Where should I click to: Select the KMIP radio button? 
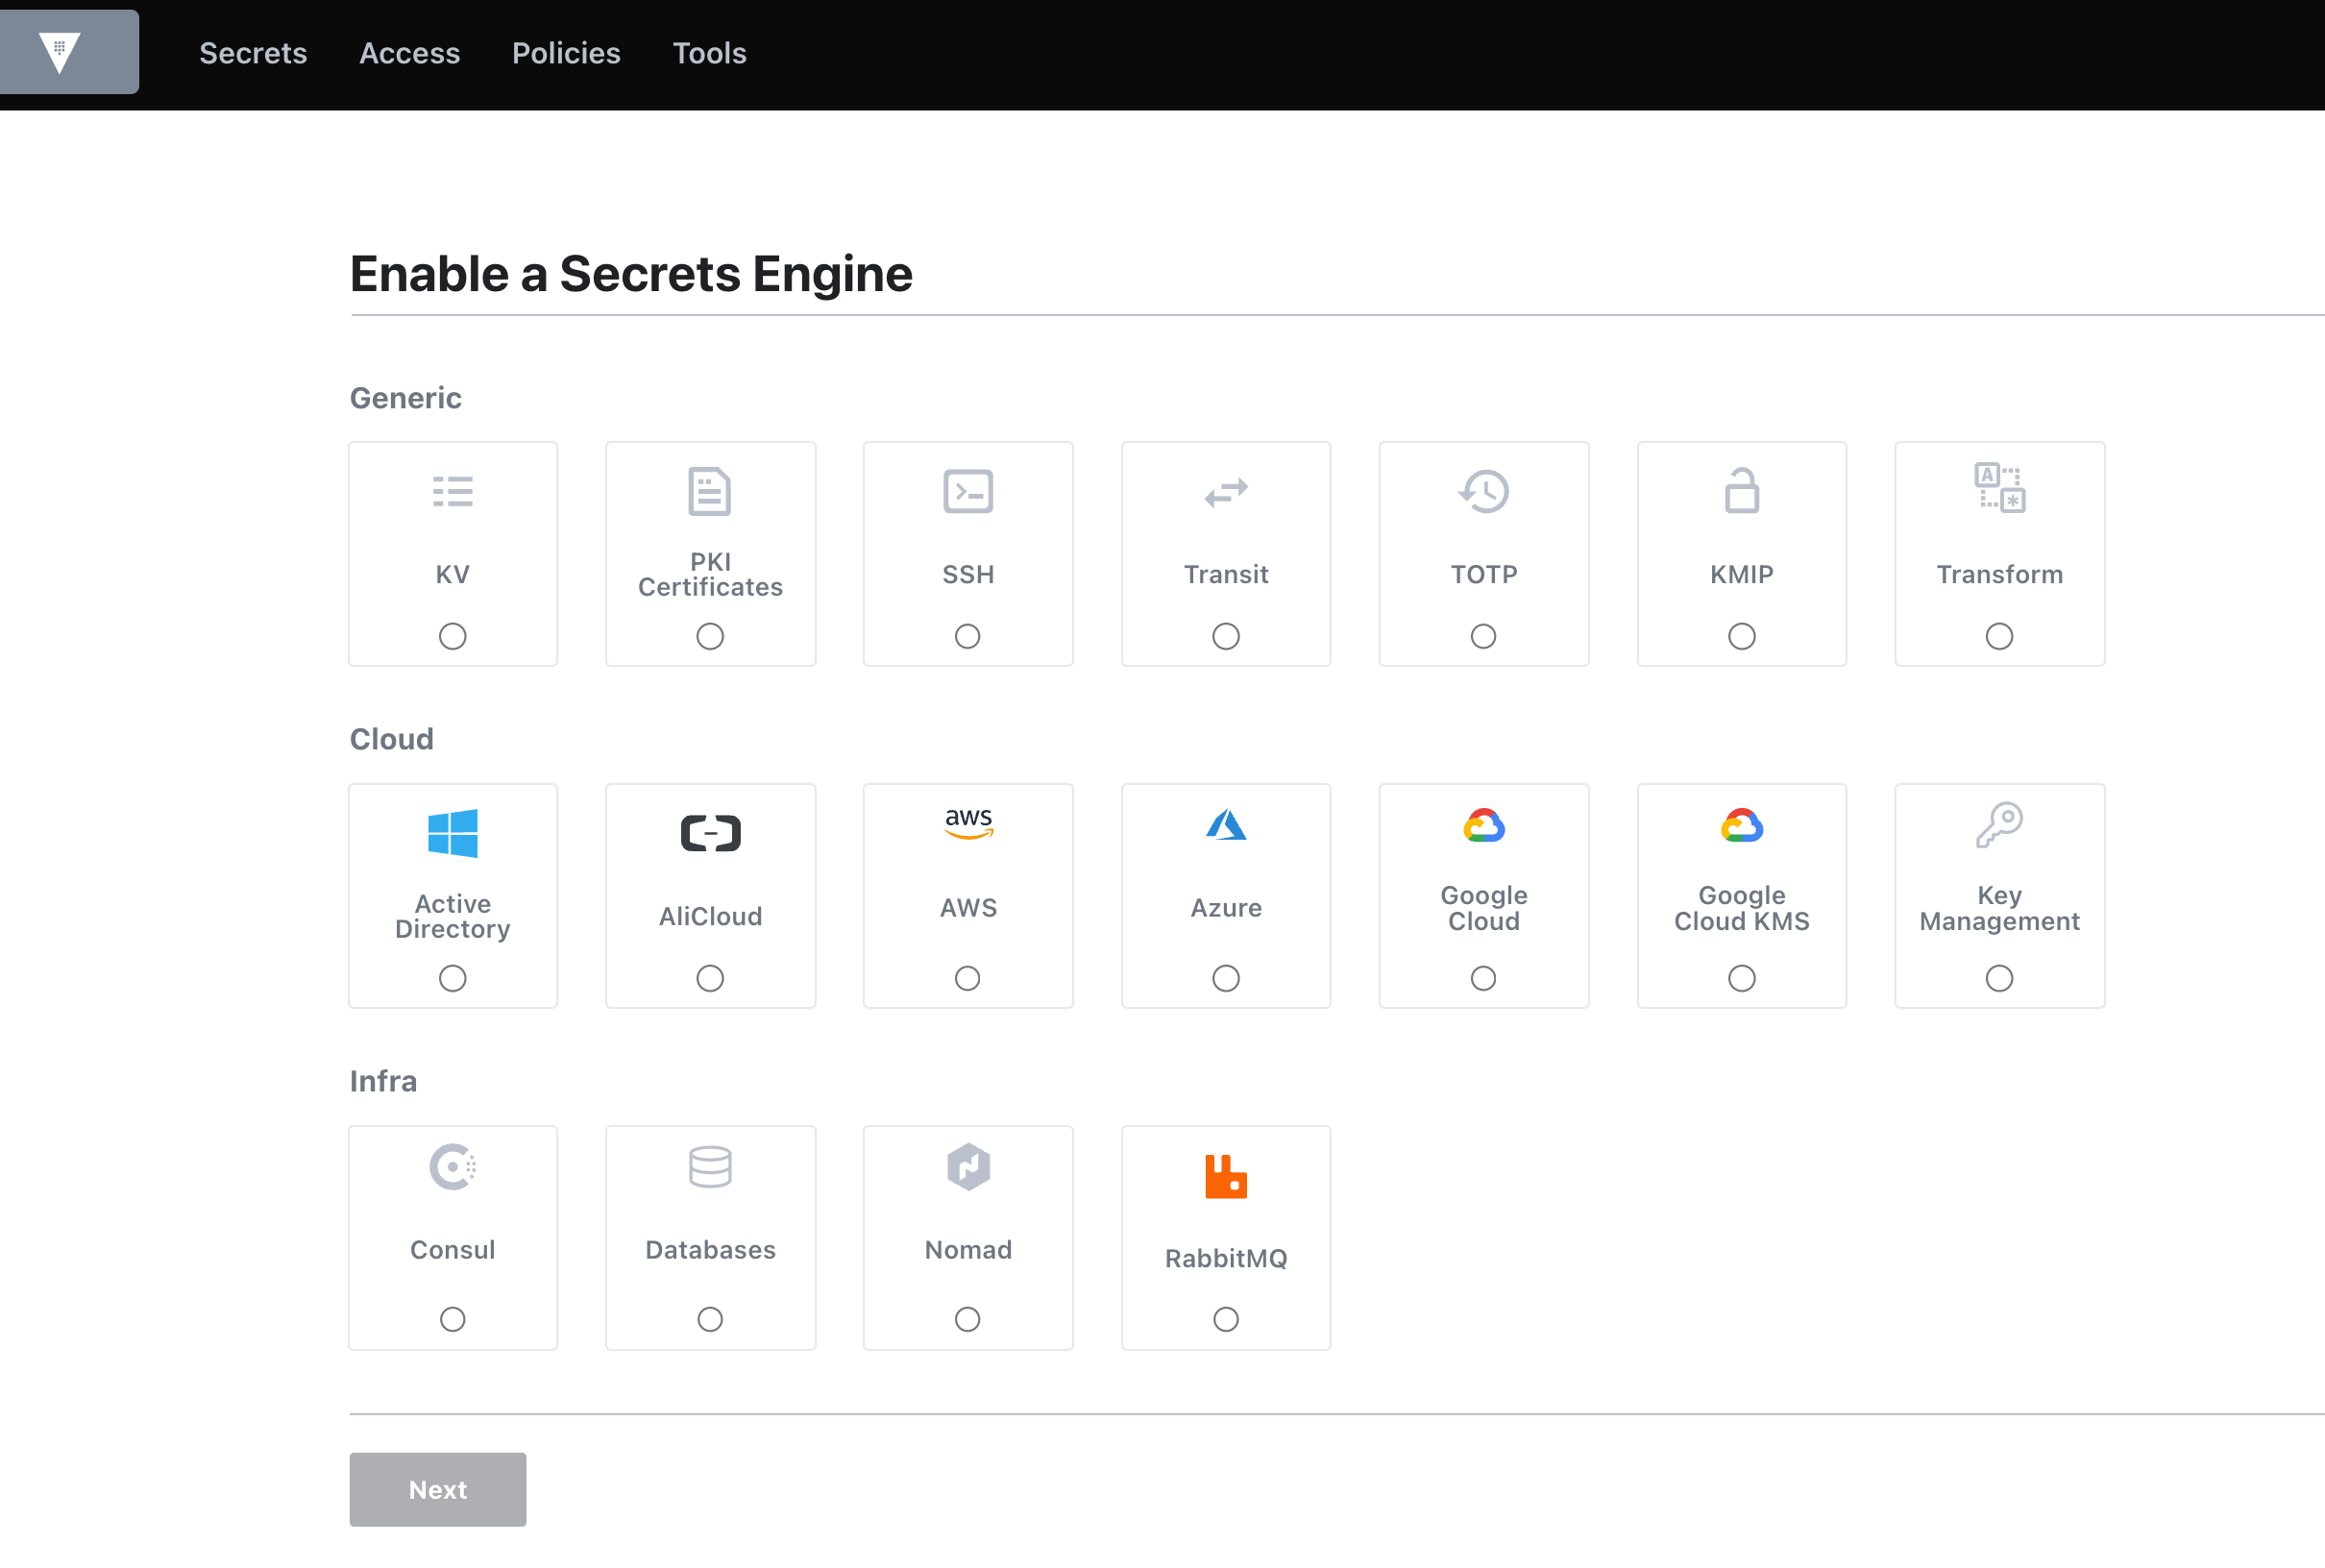pyautogui.click(x=1742, y=636)
